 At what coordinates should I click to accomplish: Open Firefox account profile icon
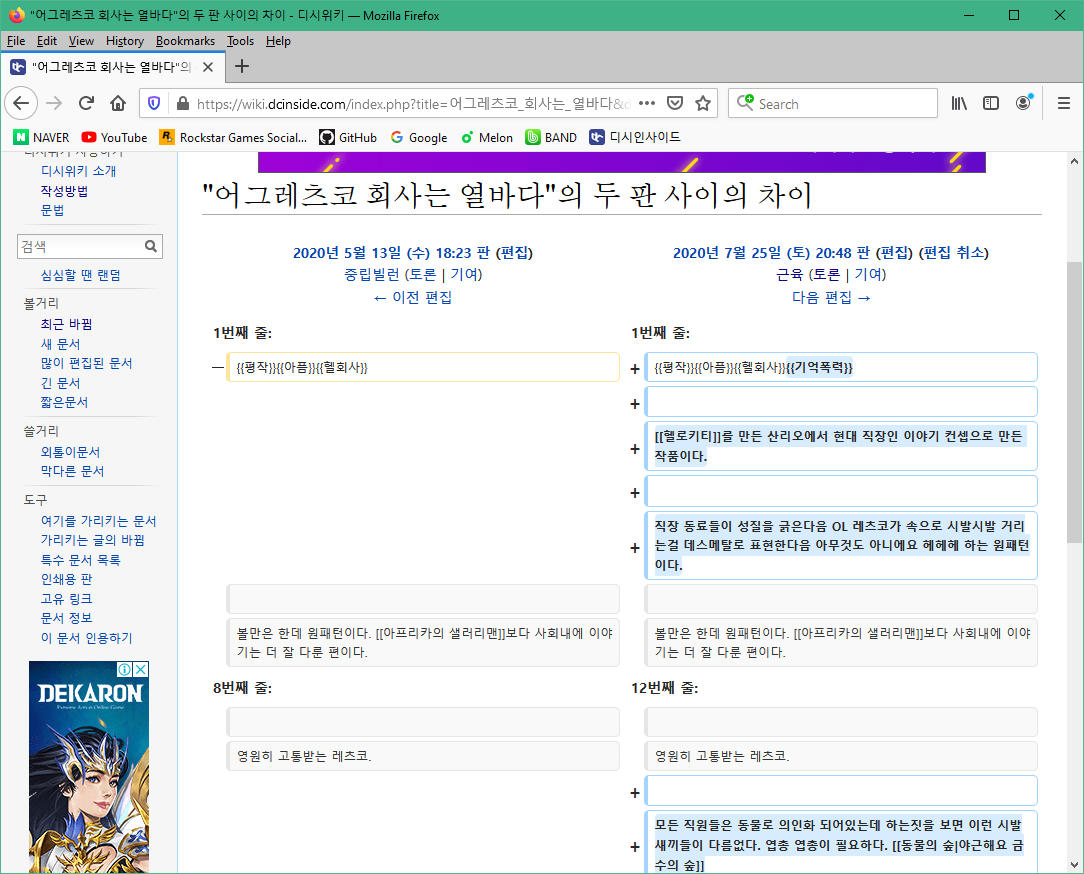coord(1023,103)
